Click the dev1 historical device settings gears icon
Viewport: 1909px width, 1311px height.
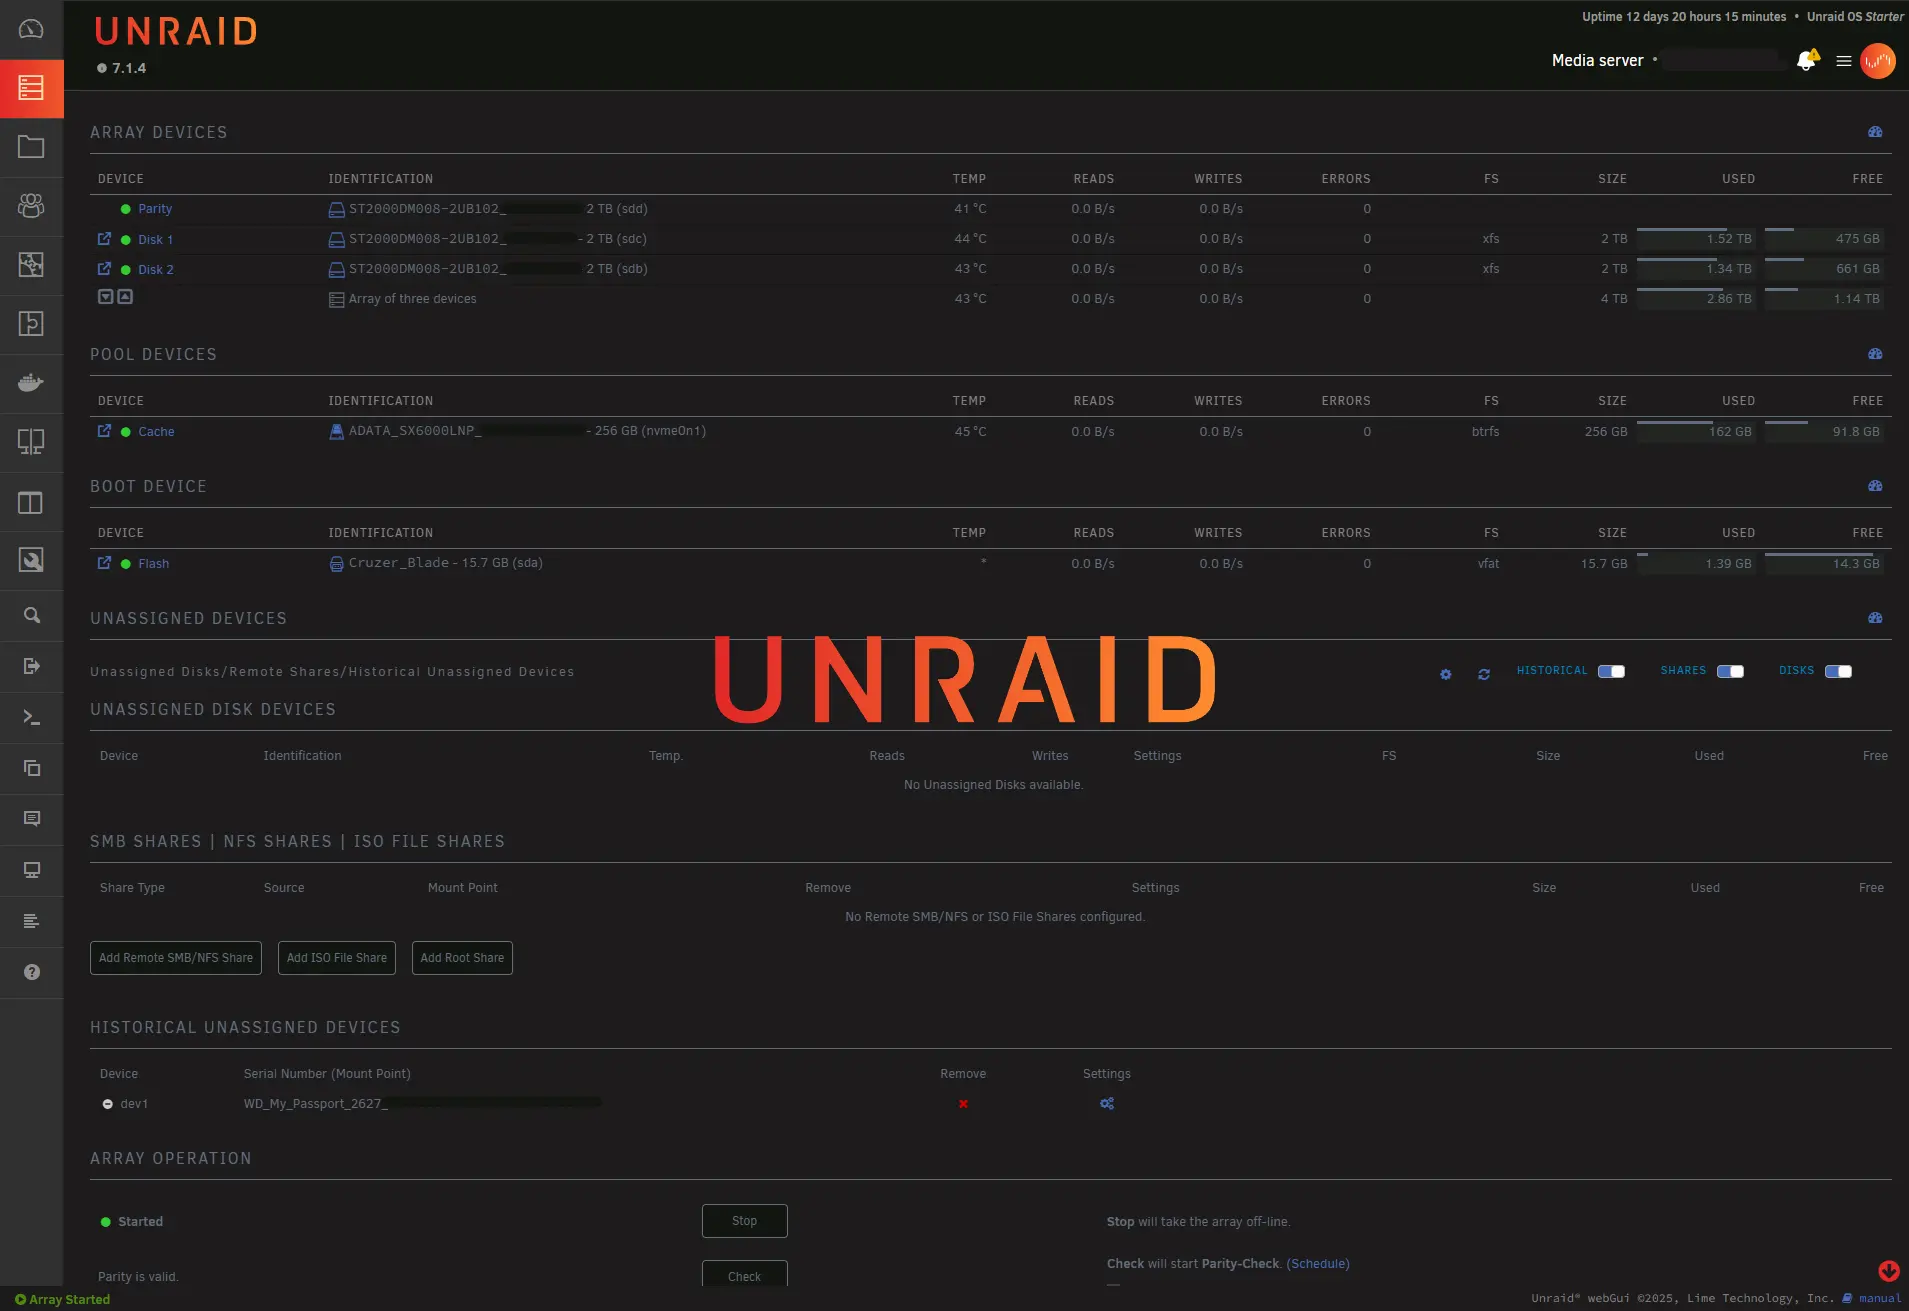1107,1104
